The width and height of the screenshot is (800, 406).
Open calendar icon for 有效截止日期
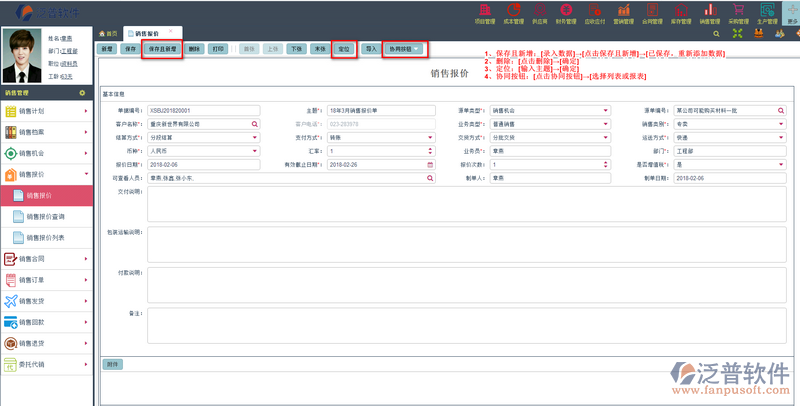point(430,165)
